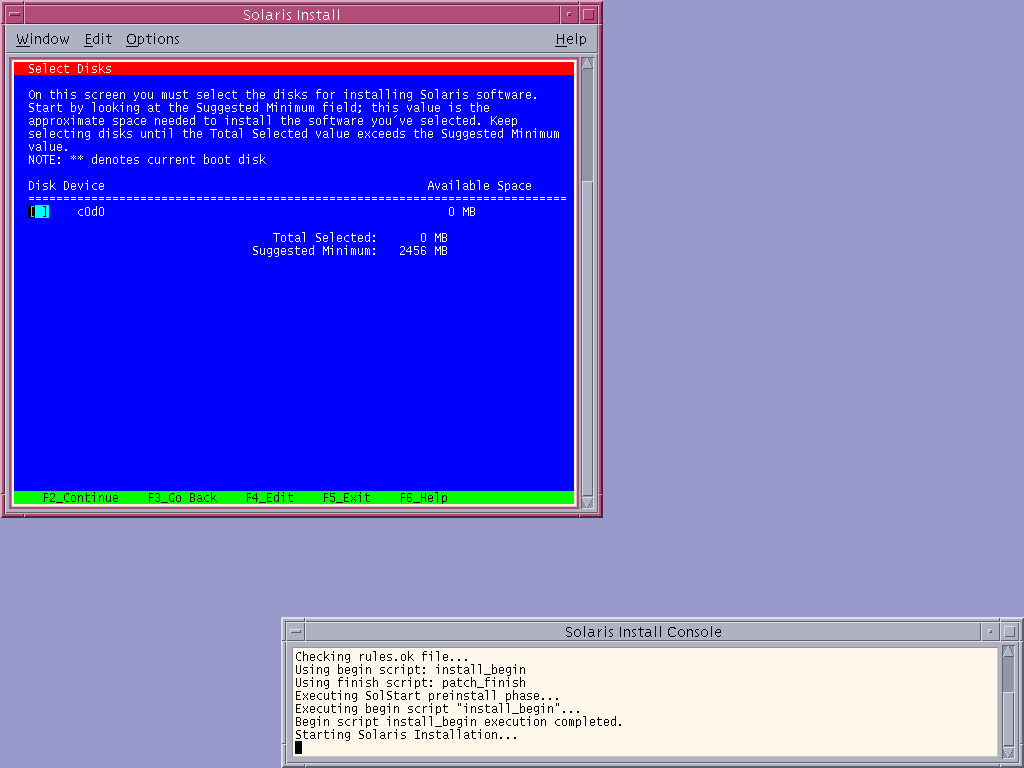This screenshot has width=1024, height=768.
Task: Open the Edit menu
Action: pos(98,39)
